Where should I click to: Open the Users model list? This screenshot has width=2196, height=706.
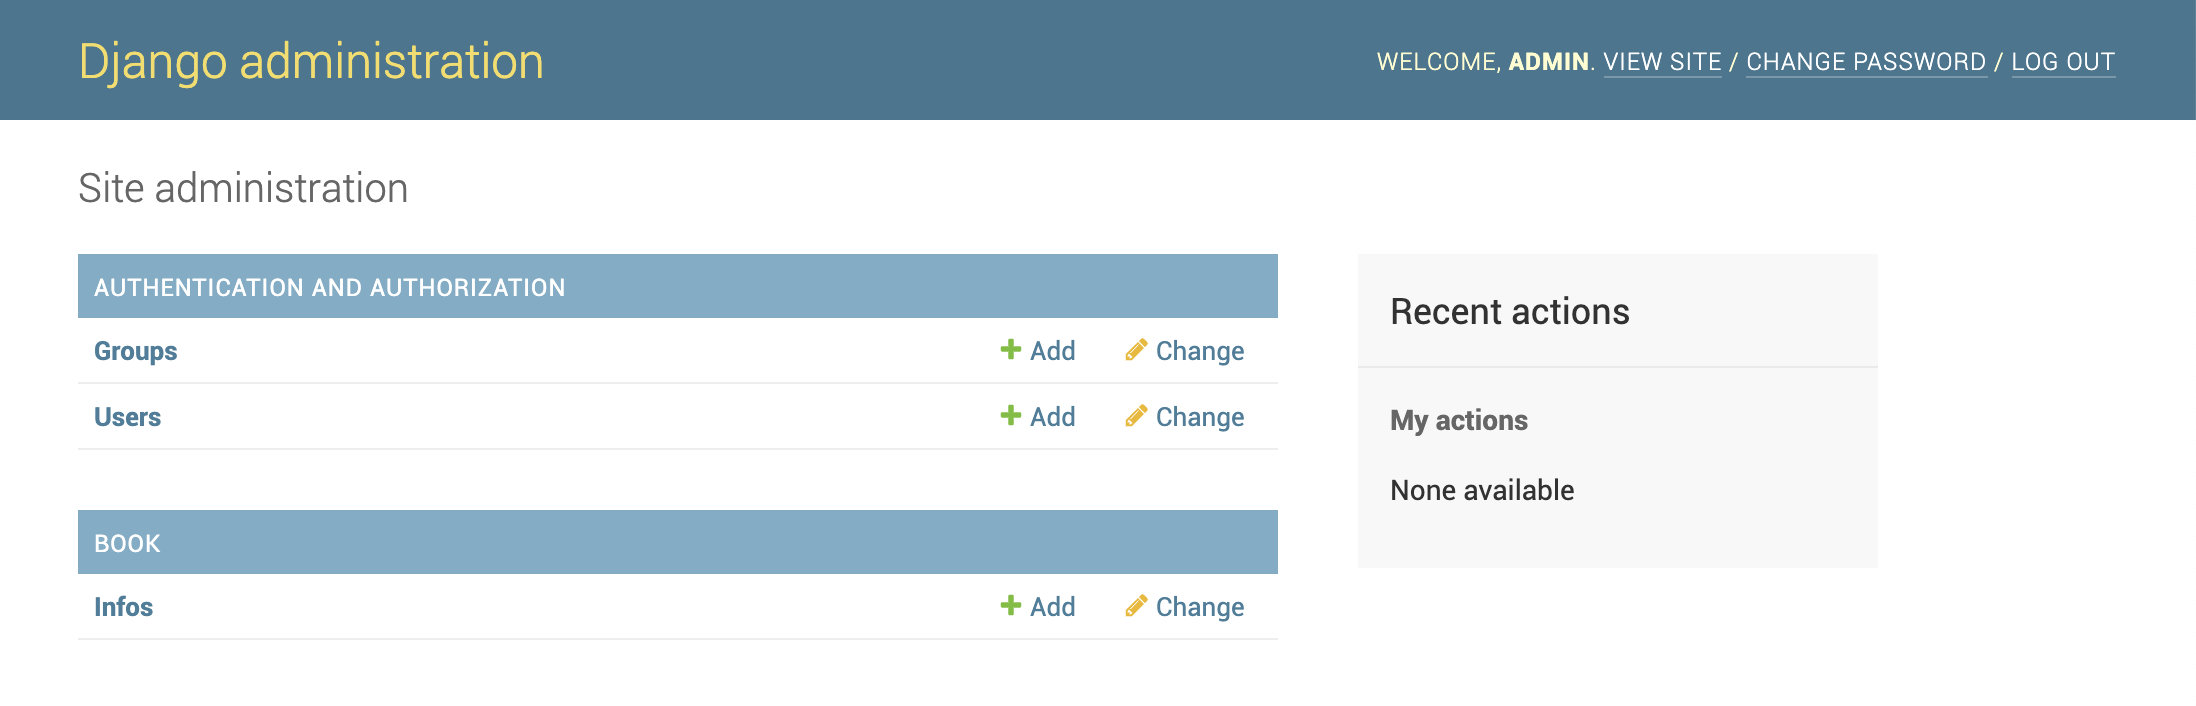click(x=127, y=417)
